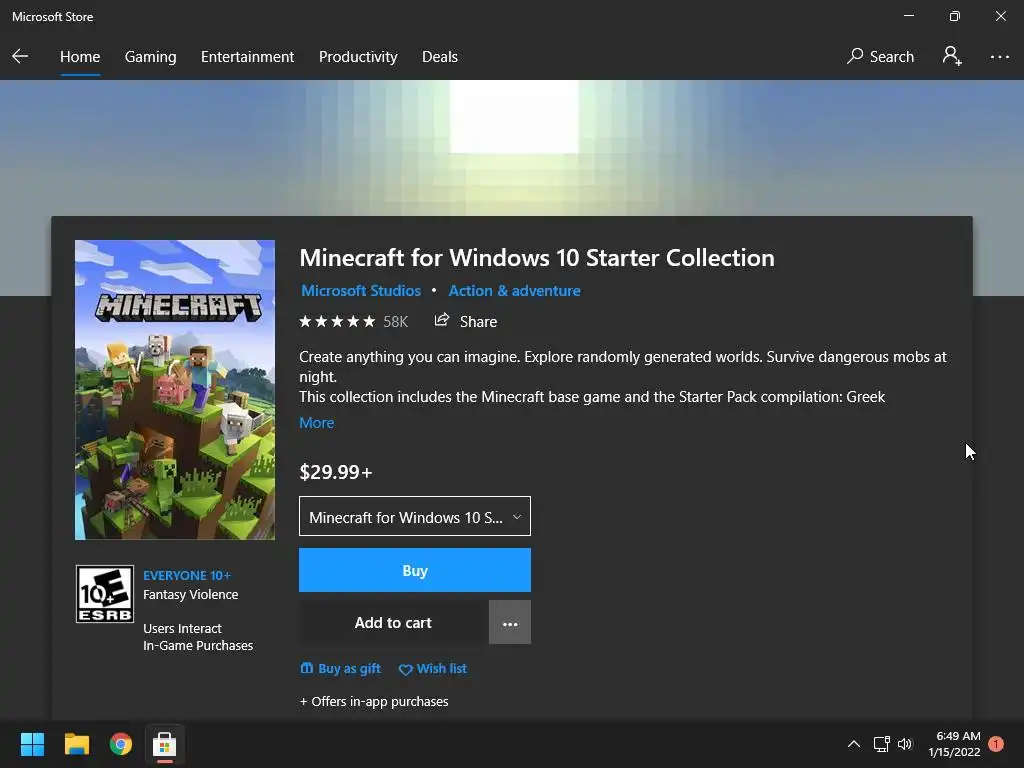Click the gift box icon beside Buy as gift

click(x=306, y=668)
